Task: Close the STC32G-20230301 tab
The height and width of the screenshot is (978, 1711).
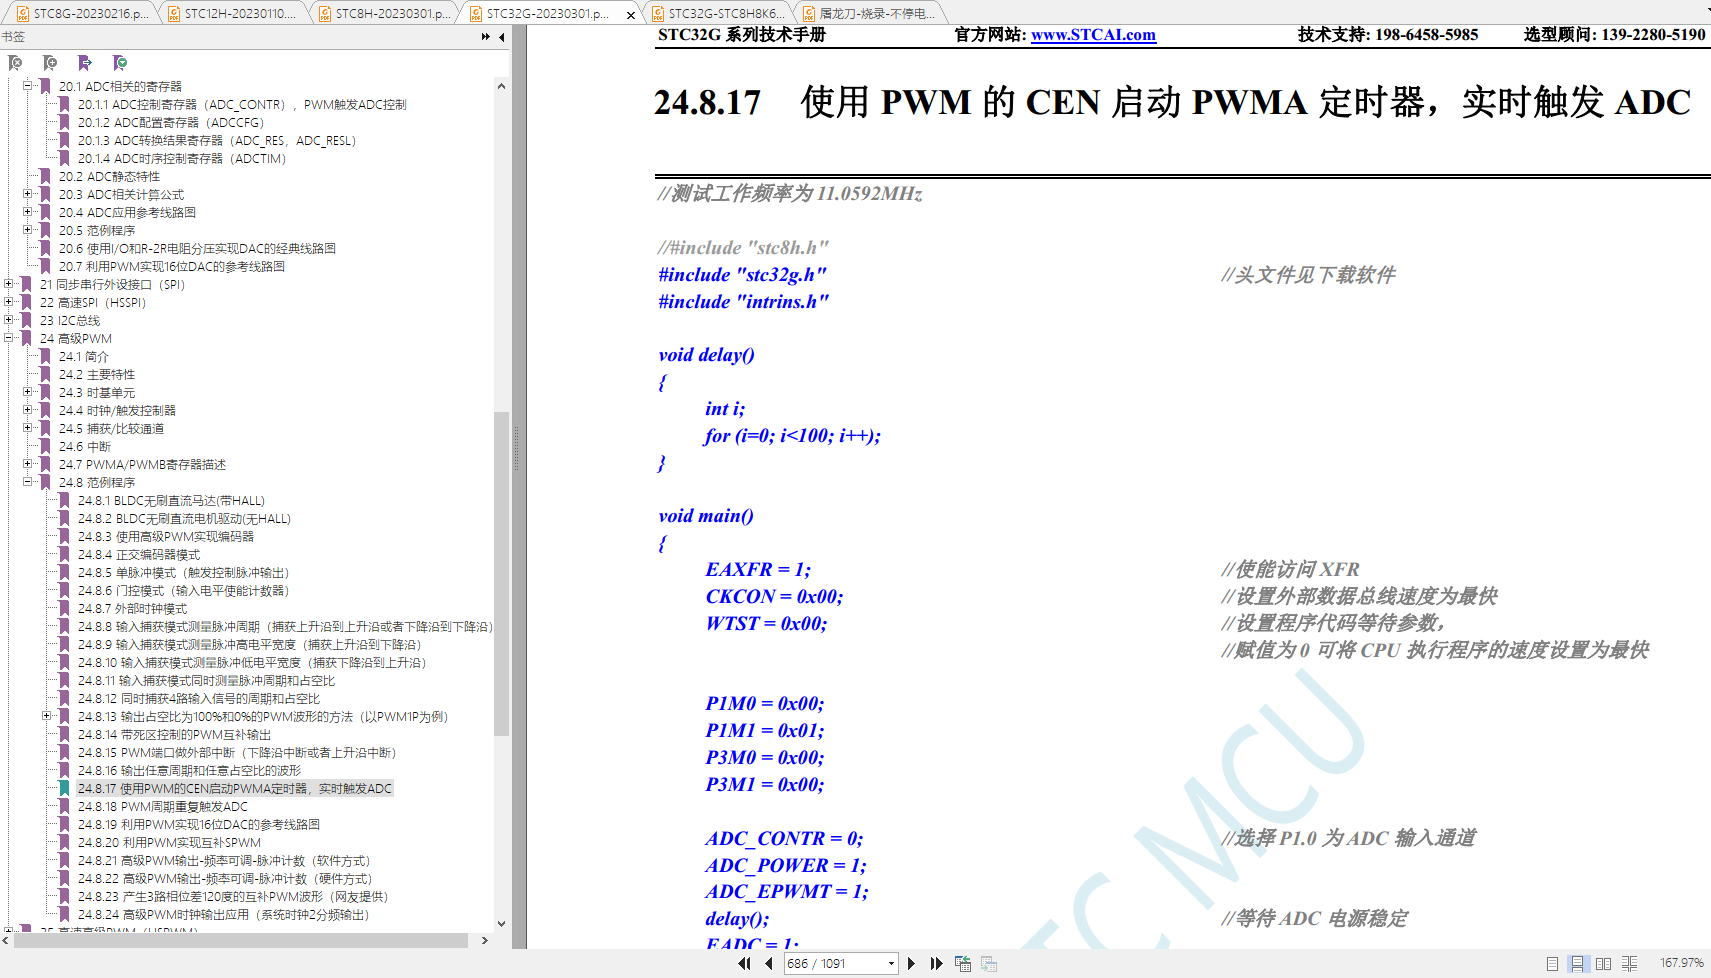Action: [631, 15]
